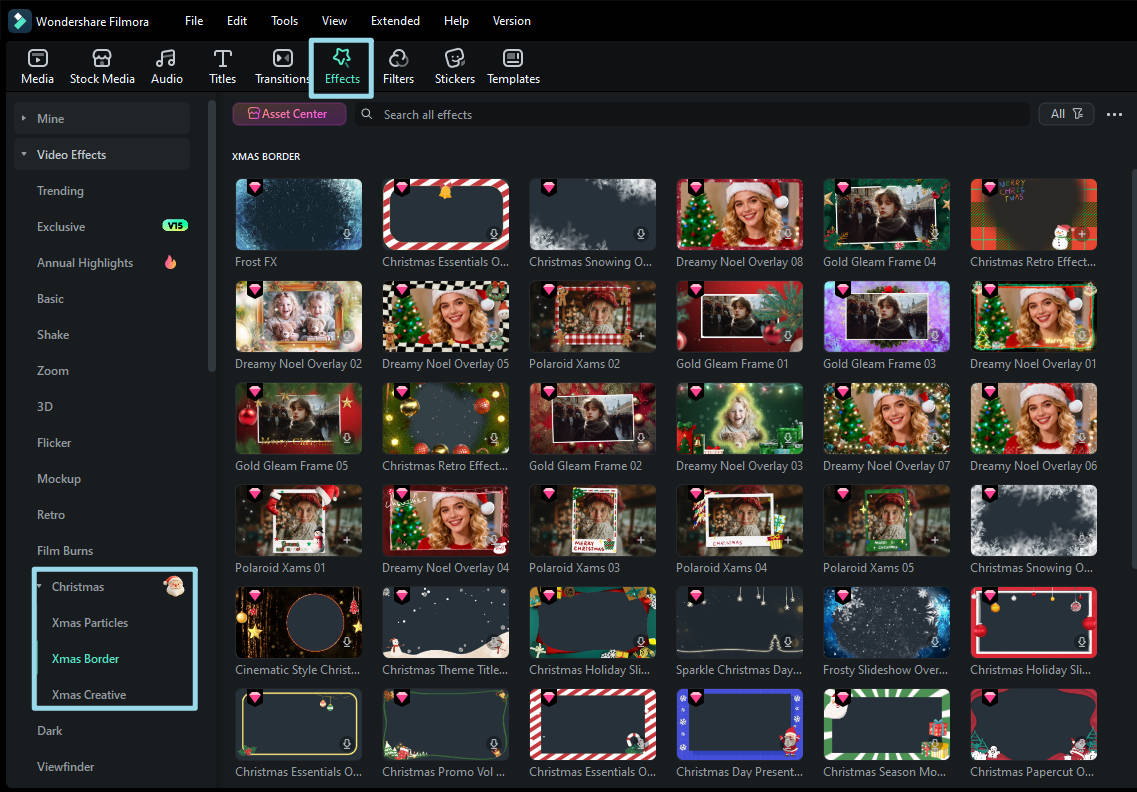Viewport: 1137px width, 792px height.
Task: Open the File menu
Action: click(194, 21)
